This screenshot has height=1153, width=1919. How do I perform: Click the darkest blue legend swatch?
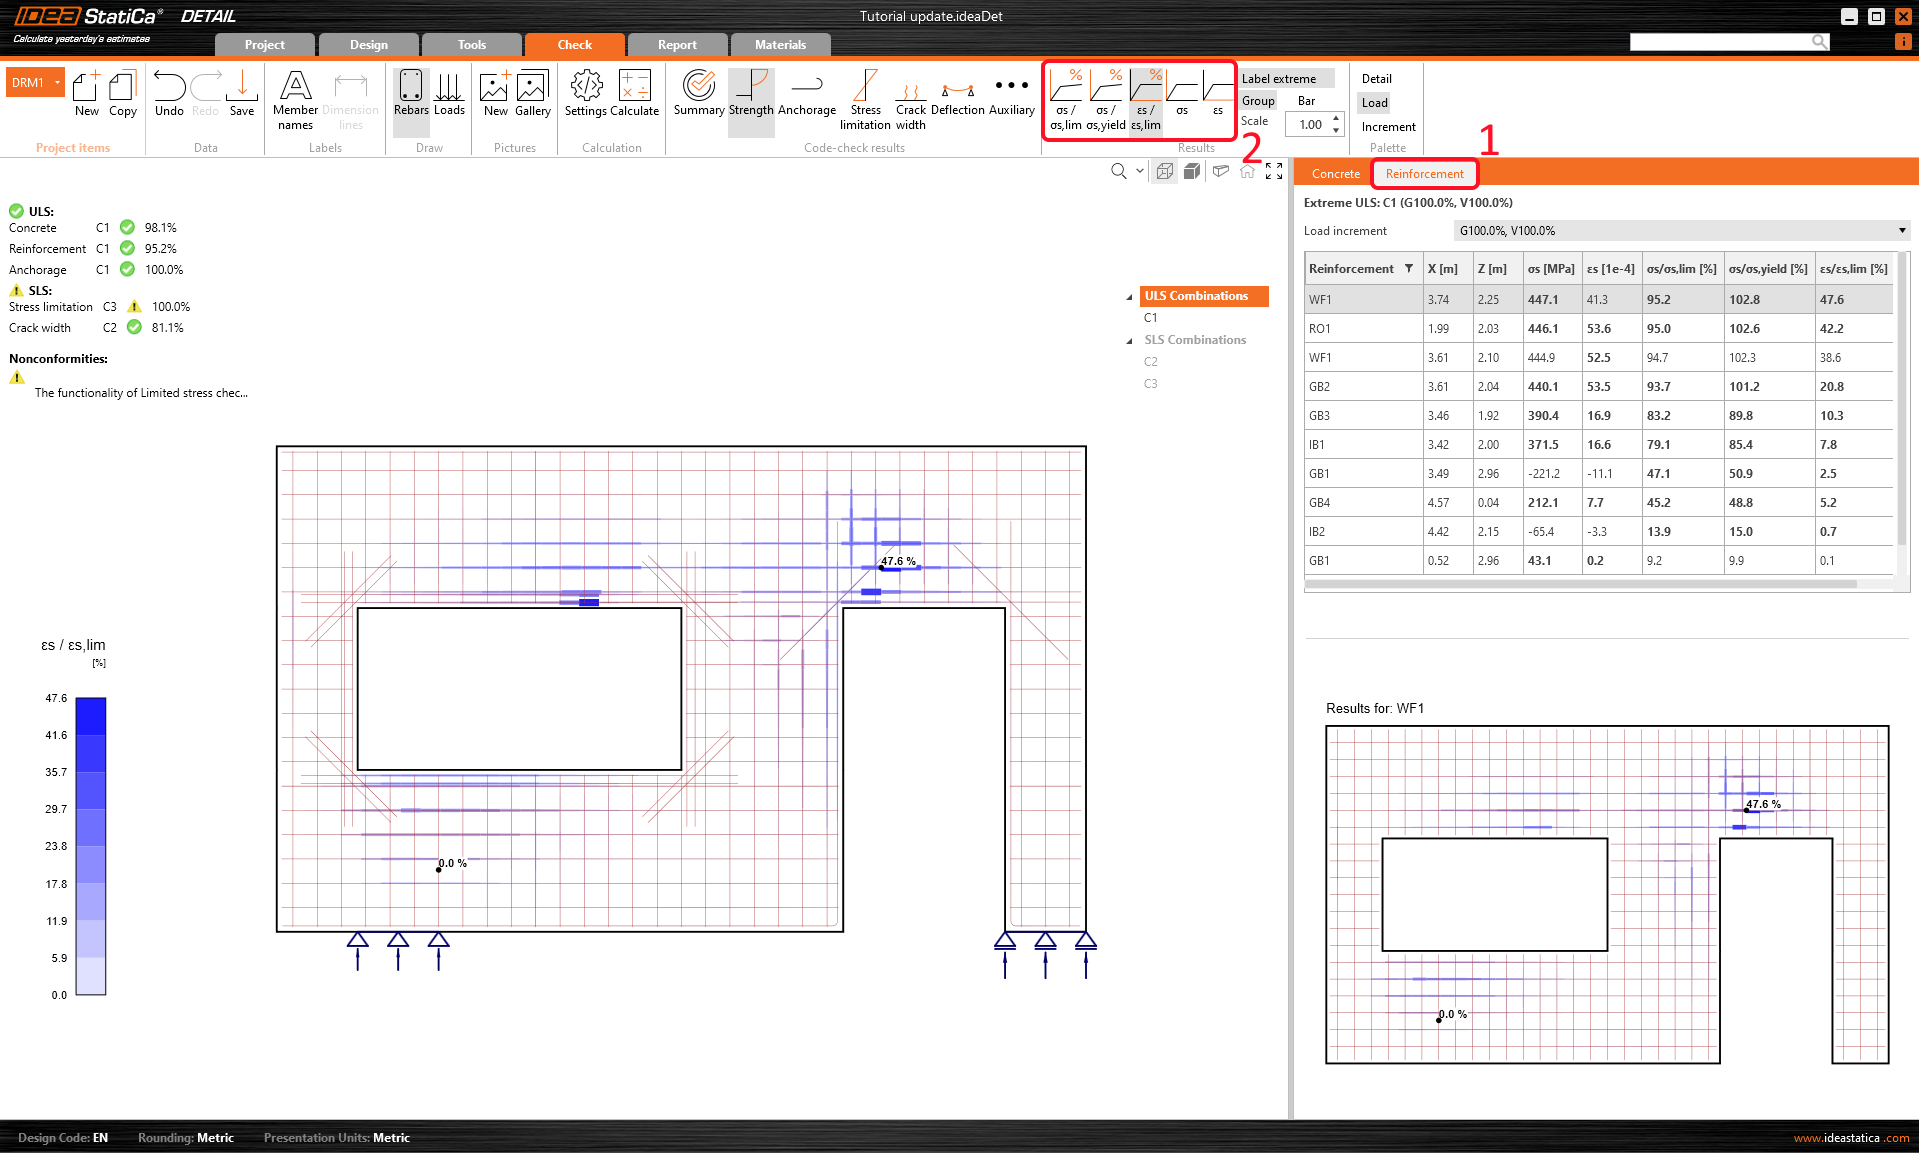[91, 715]
